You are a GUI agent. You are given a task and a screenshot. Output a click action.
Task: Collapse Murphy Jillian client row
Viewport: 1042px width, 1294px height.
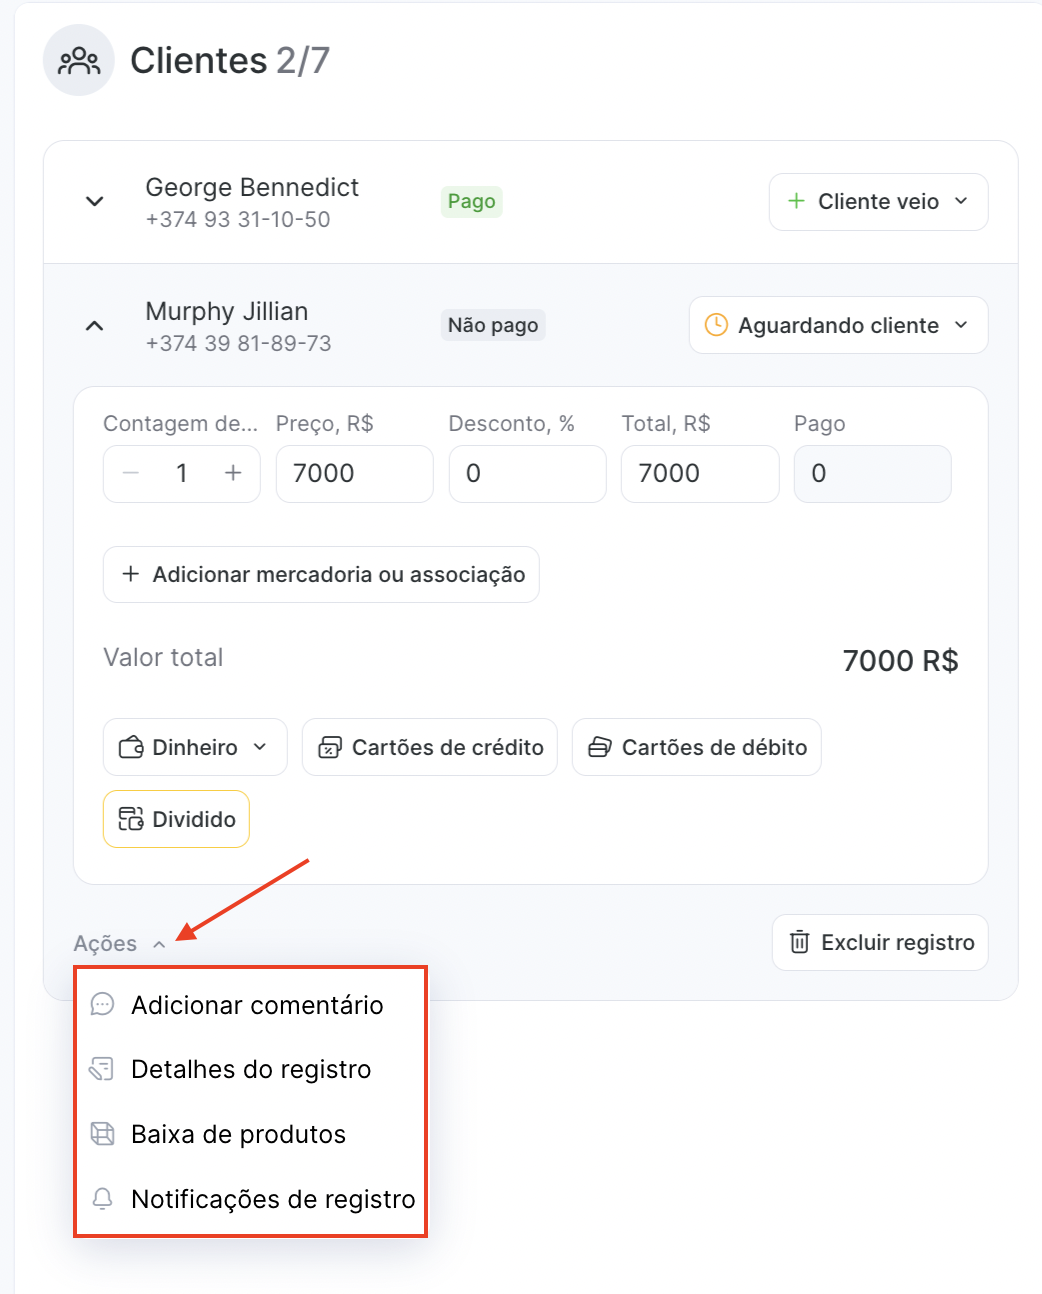pos(95,325)
